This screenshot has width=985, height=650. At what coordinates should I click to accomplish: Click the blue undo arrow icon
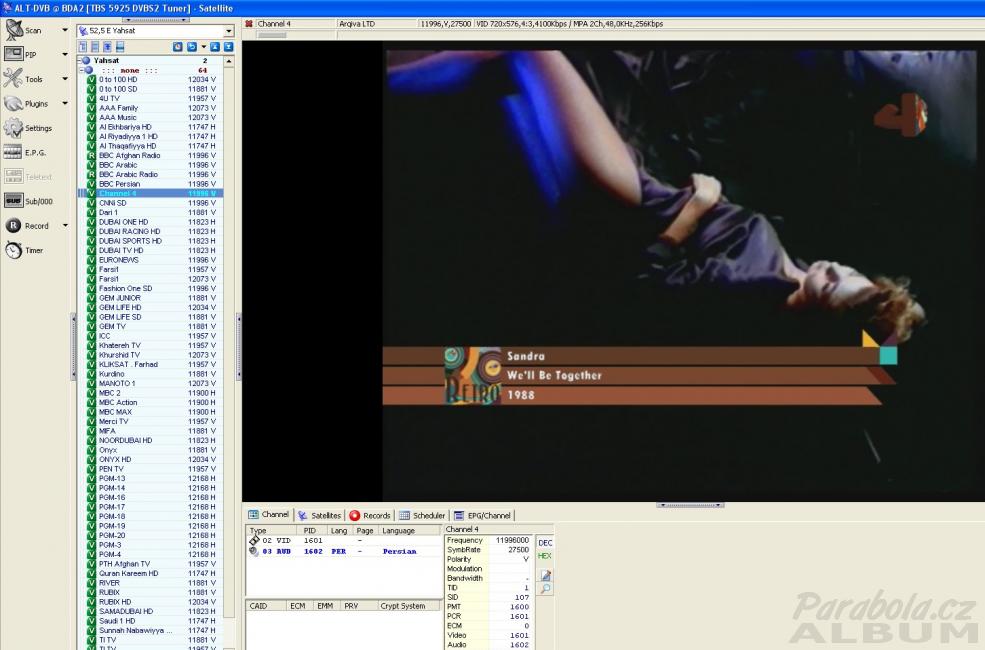(192, 47)
